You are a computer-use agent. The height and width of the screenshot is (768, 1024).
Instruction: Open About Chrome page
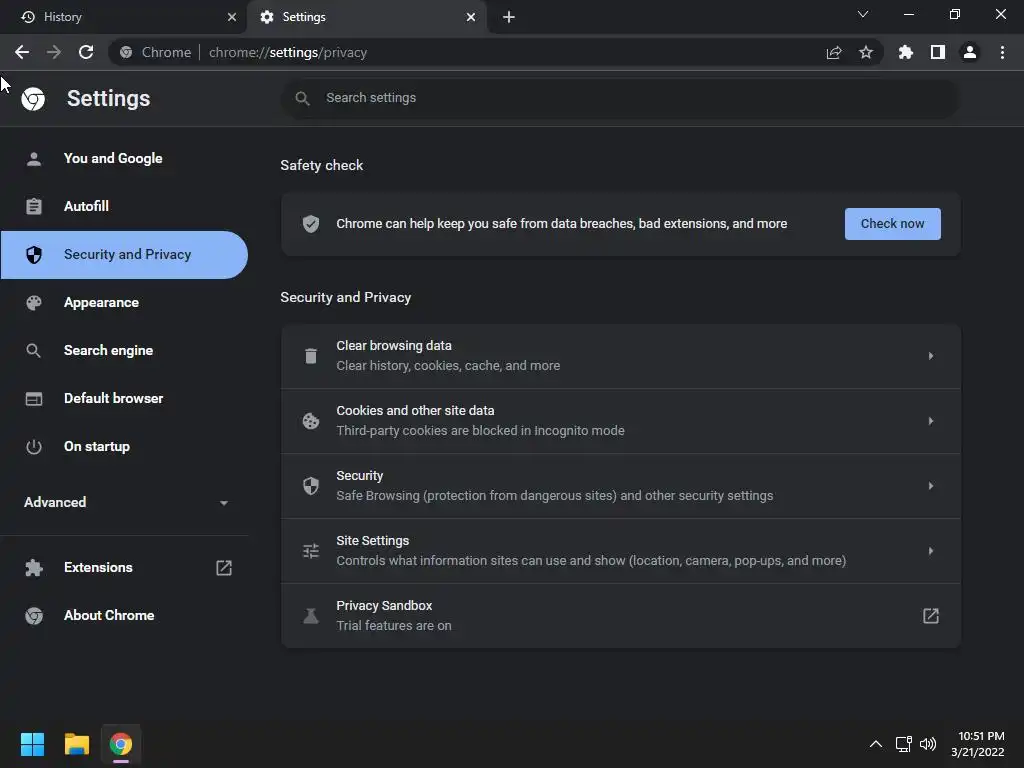click(124, 616)
